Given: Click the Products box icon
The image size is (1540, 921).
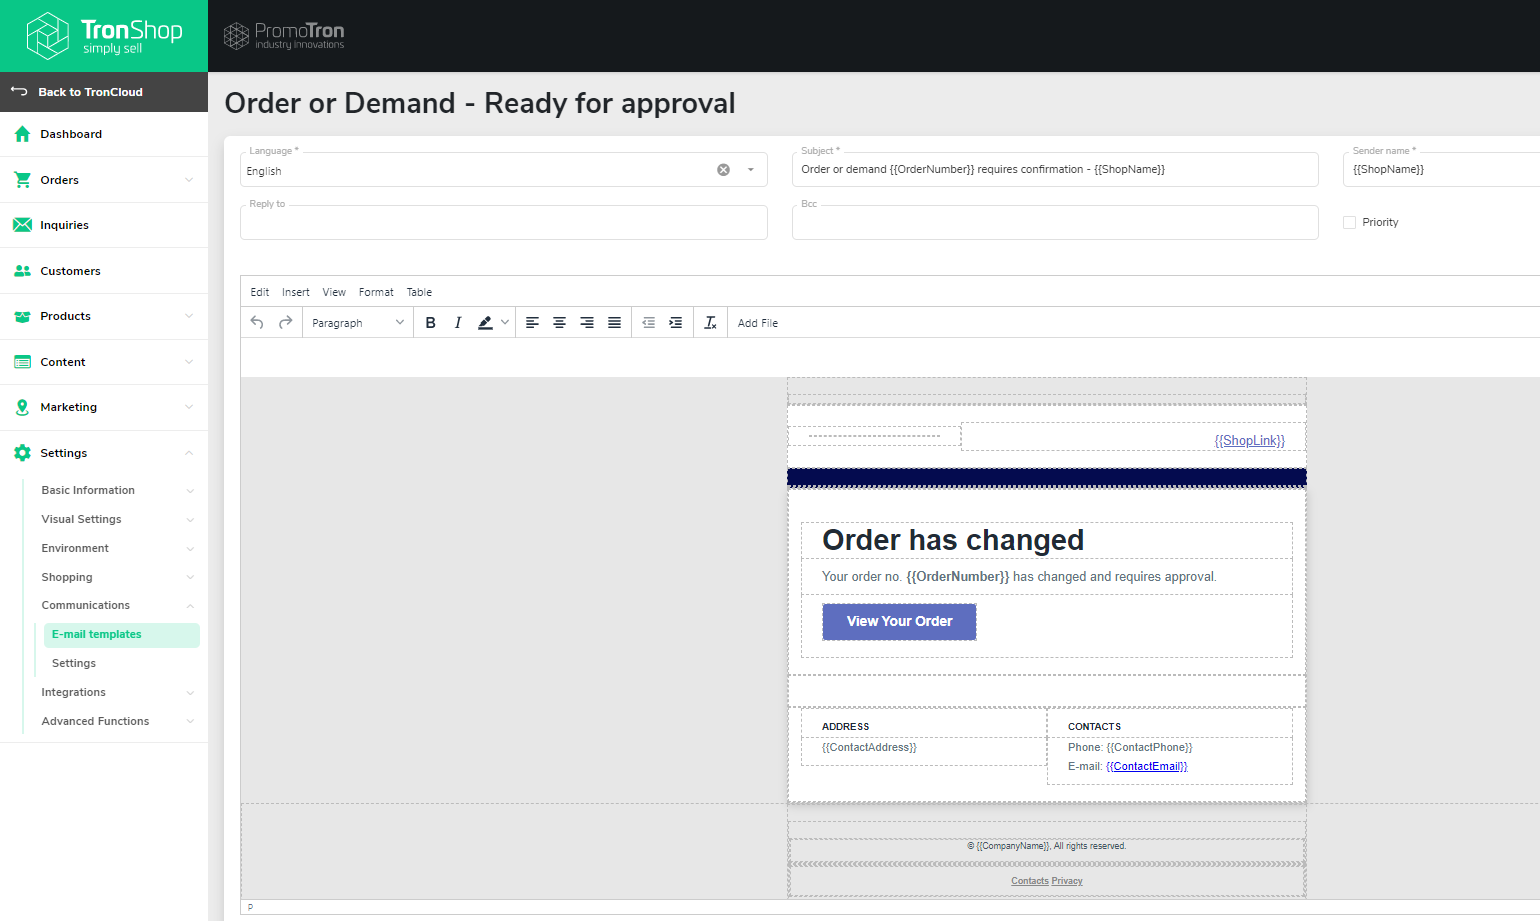Looking at the screenshot, I should click(22, 316).
